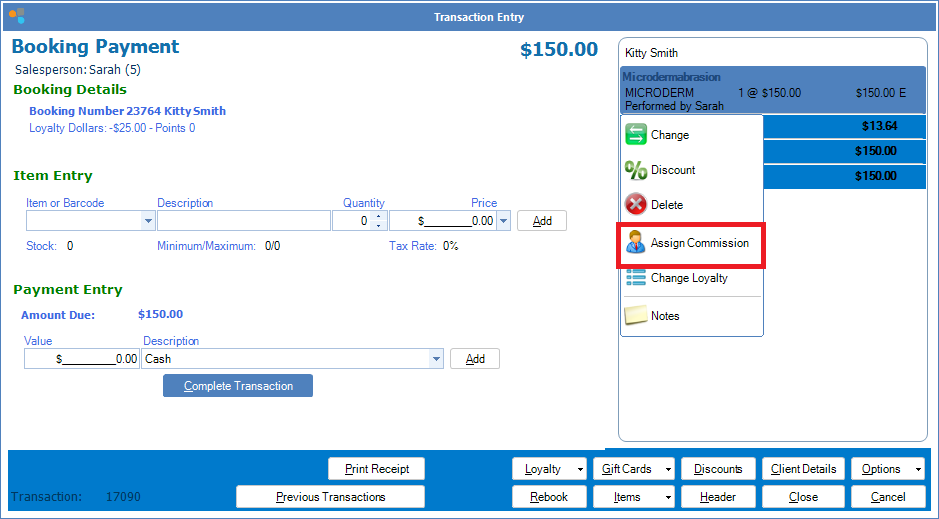Viewport: 939px width, 519px height.
Task: Select Assign Commission menu entry
Action: point(699,243)
